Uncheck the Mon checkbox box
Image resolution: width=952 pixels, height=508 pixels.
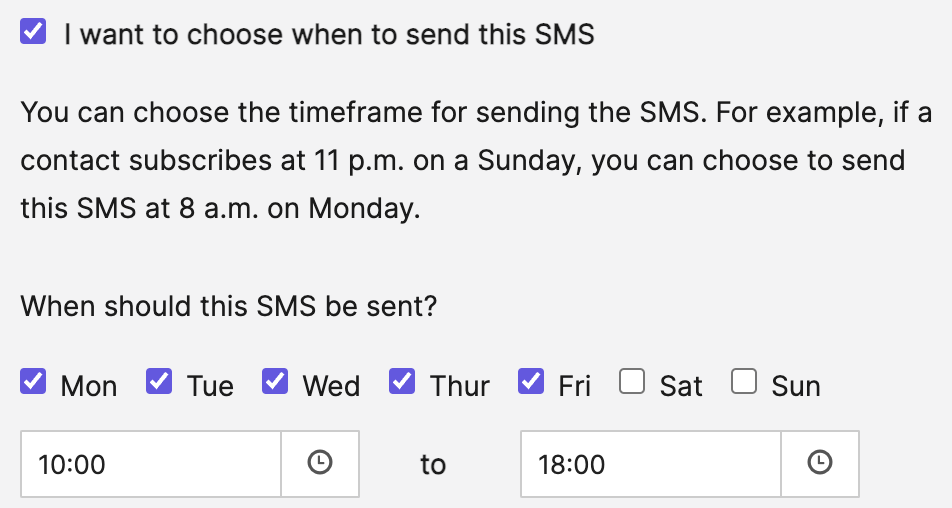click(33, 382)
